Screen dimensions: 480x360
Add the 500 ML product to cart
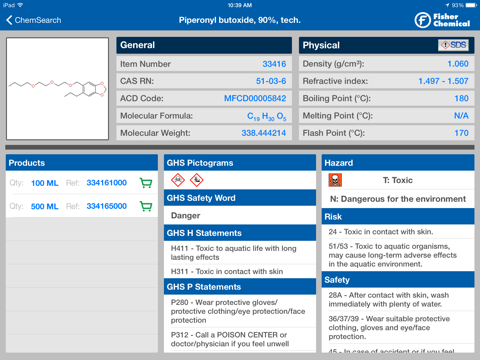(146, 206)
